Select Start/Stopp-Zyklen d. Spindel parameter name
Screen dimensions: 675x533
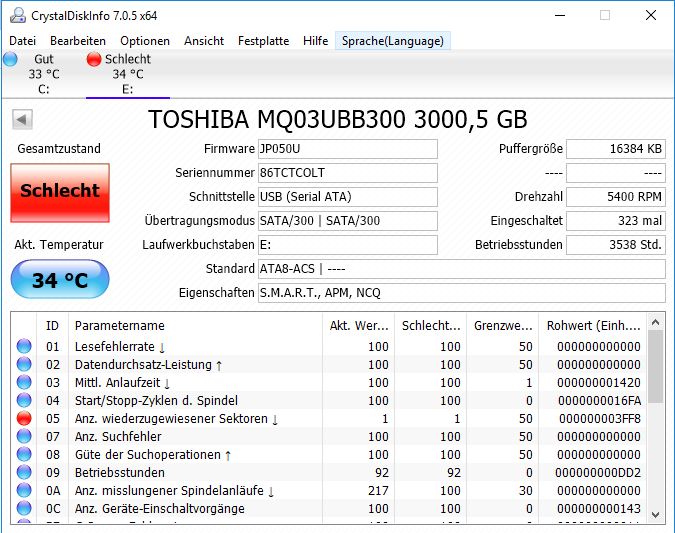tap(156, 401)
